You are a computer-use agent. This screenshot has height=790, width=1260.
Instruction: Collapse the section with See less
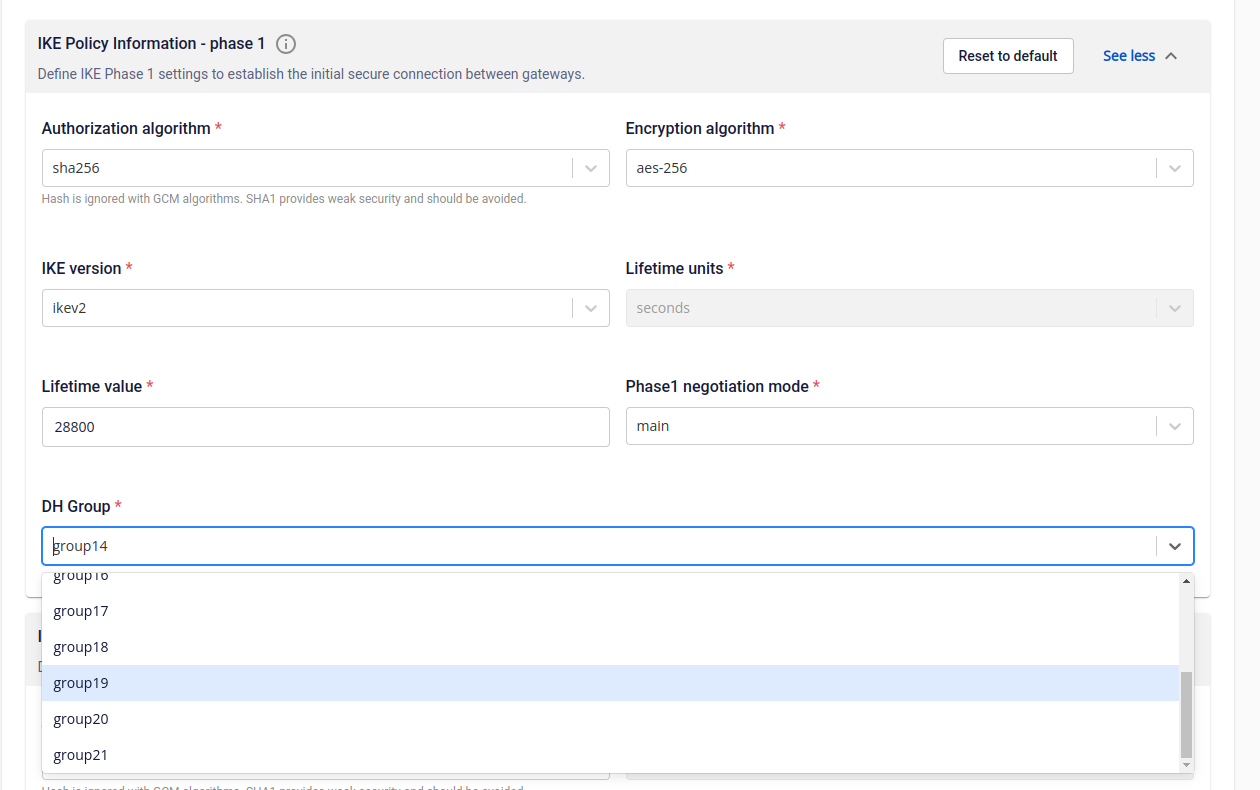pyautogui.click(x=1140, y=56)
